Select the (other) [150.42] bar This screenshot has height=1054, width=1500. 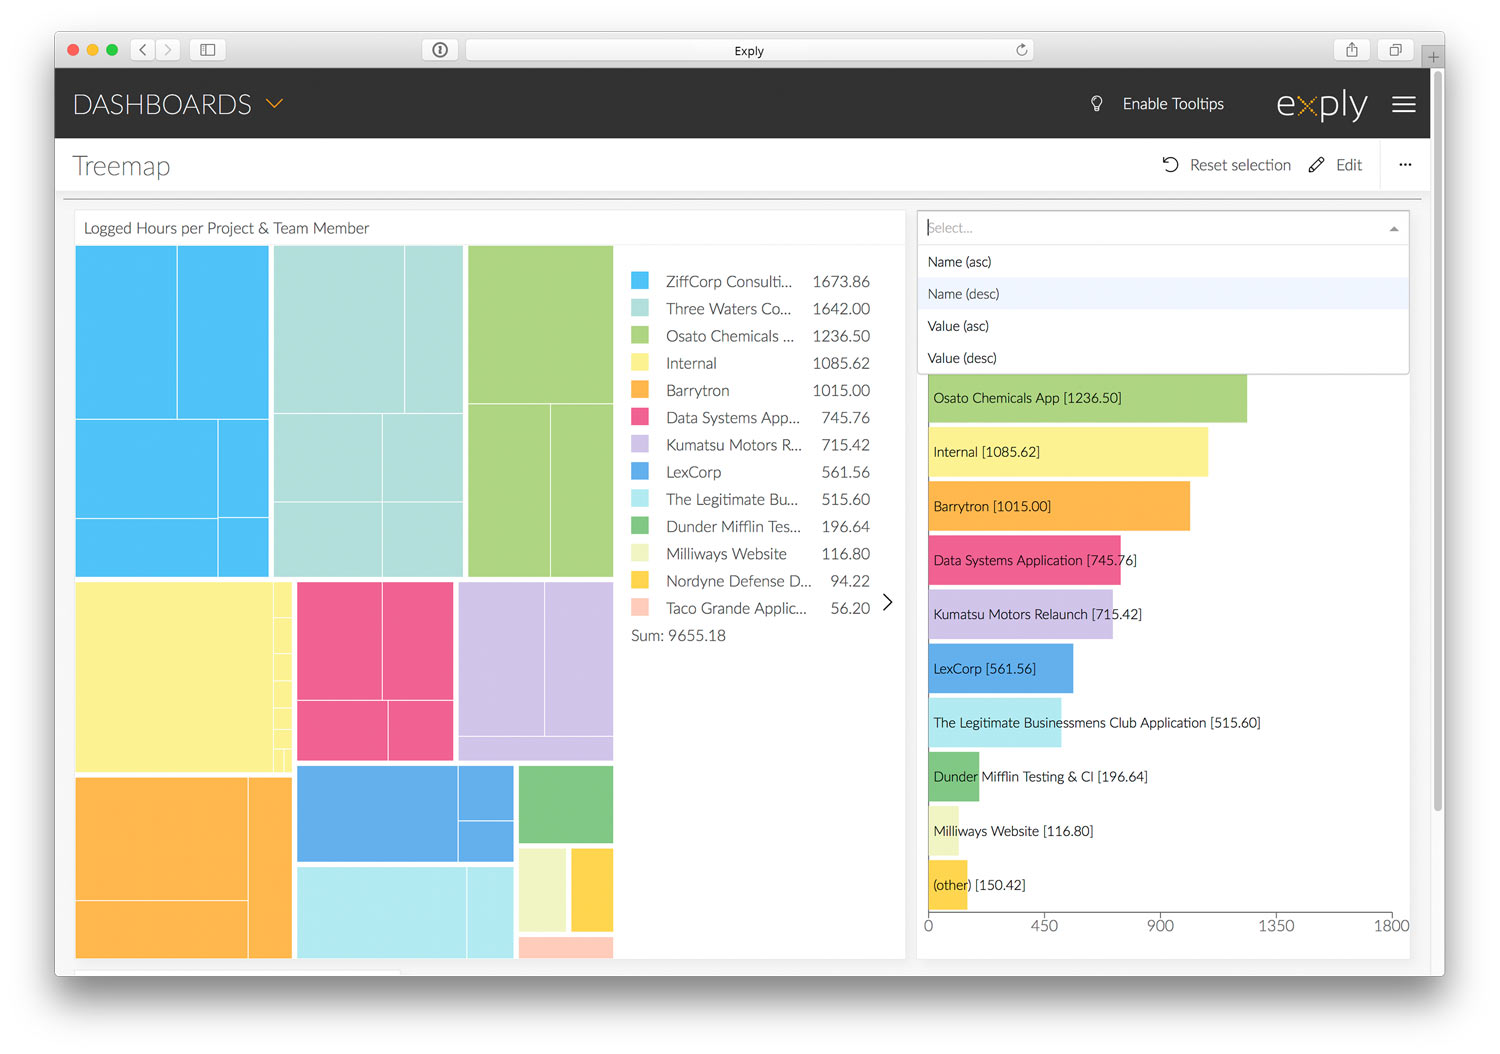pos(948,885)
